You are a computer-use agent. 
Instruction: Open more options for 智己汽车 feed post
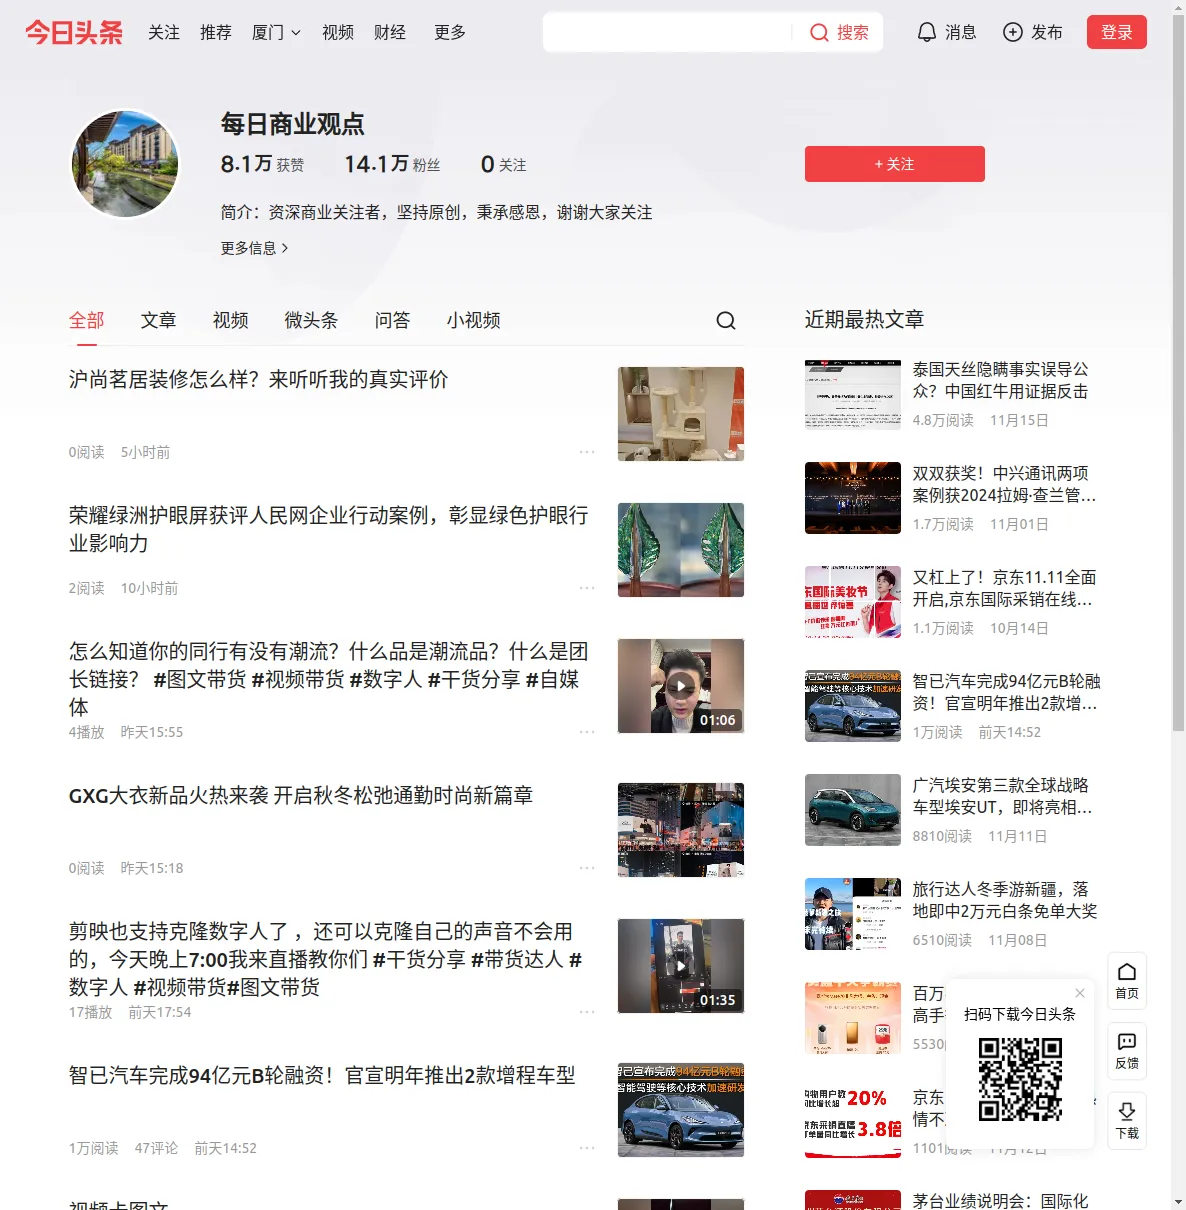[587, 1148]
